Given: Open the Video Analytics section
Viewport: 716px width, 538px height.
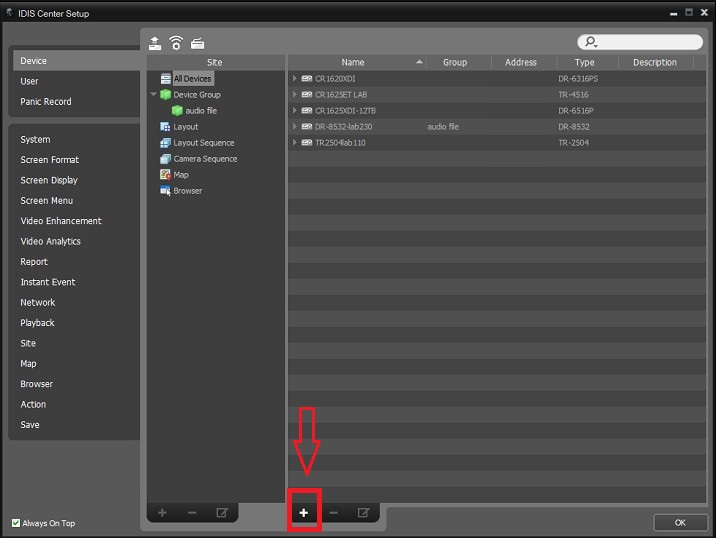Looking at the screenshot, I should [50, 241].
